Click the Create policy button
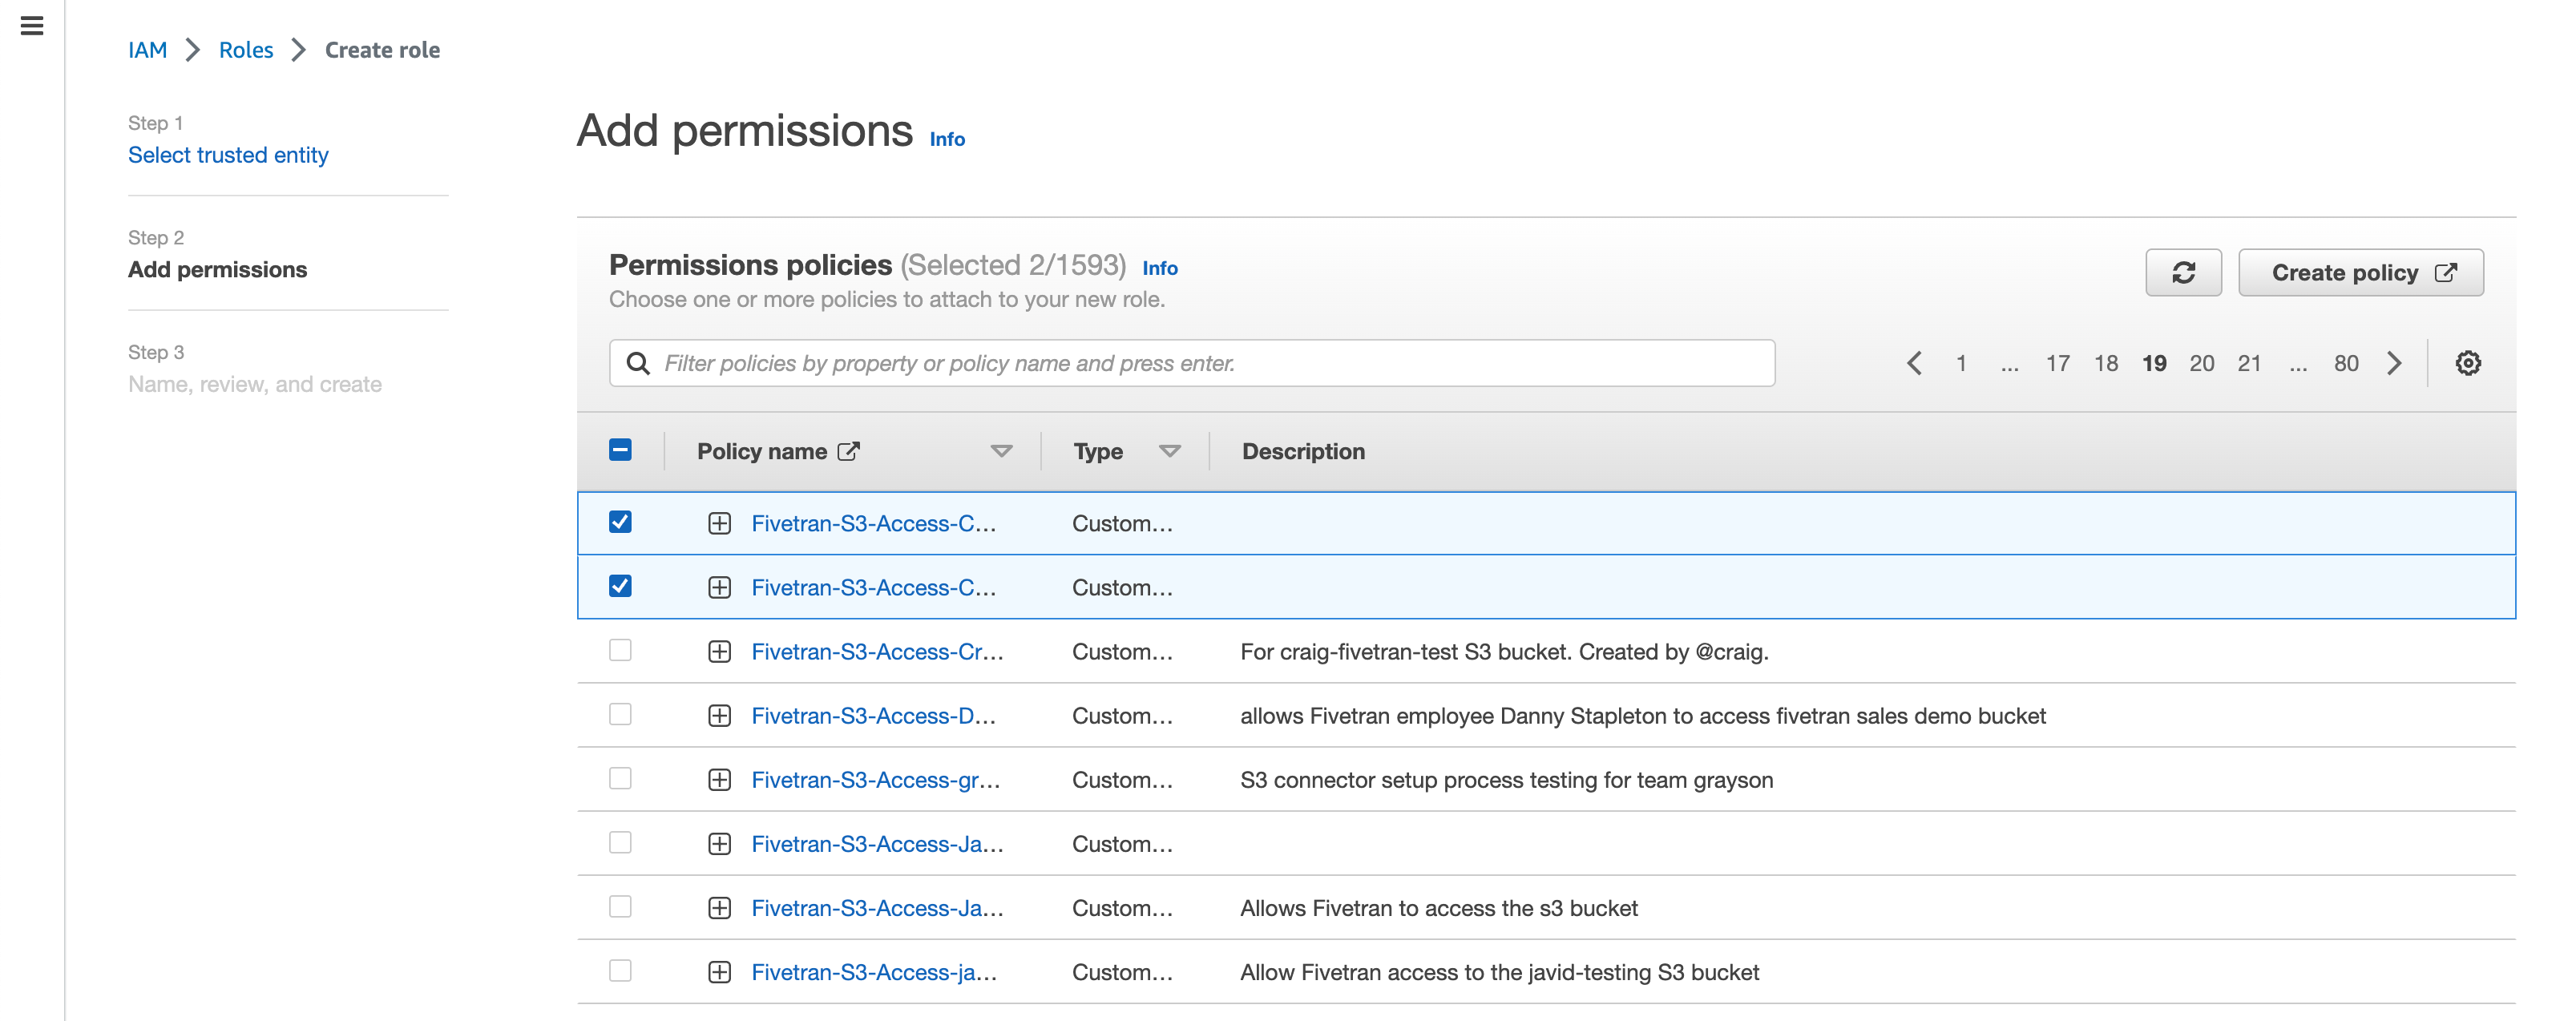The width and height of the screenshot is (2576, 1021). (x=2360, y=273)
